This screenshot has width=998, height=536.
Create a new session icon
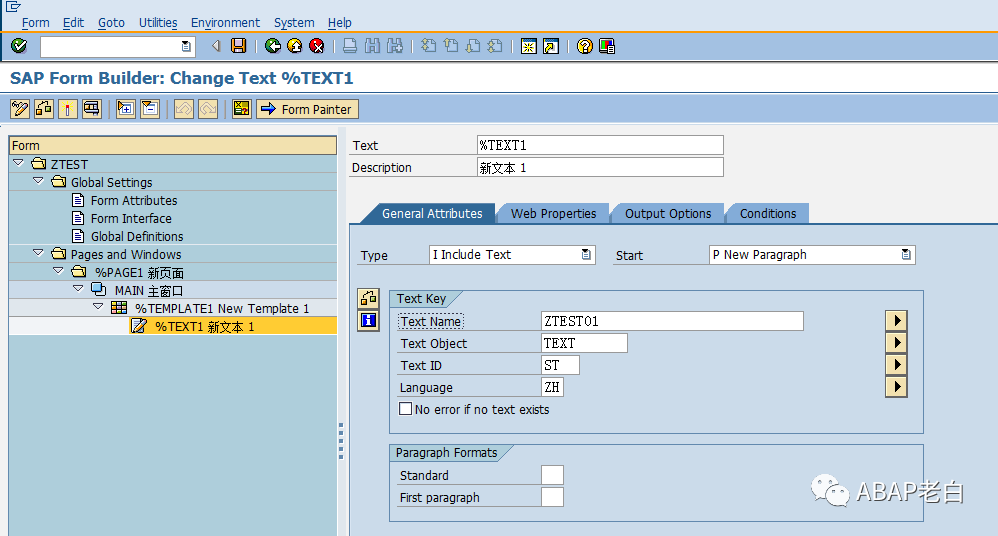tap(529, 46)
